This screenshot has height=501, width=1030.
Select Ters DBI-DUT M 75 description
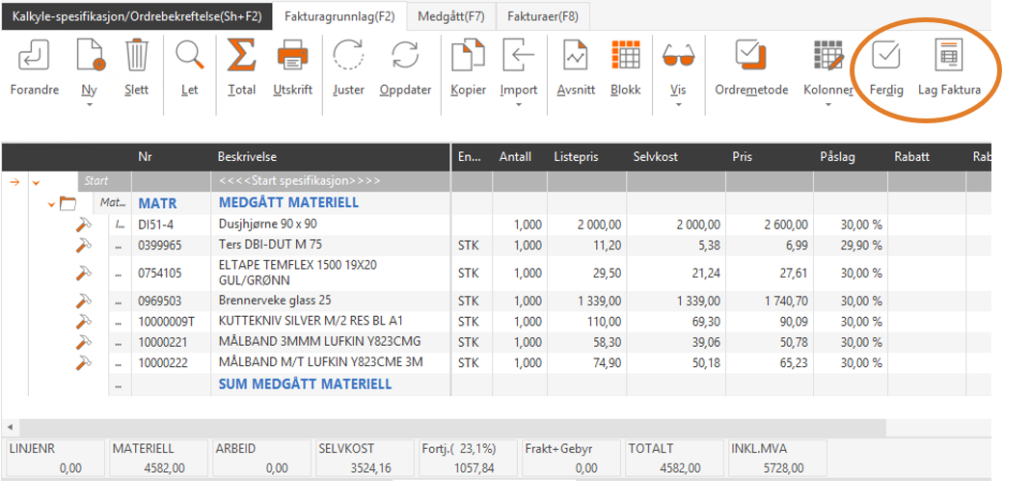tap(271, 245)
